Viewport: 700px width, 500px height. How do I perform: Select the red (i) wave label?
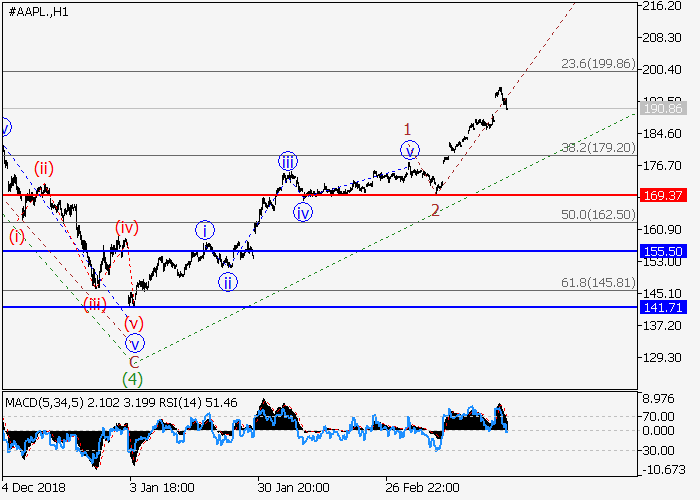pyautogui.click(x=17, y=236)
